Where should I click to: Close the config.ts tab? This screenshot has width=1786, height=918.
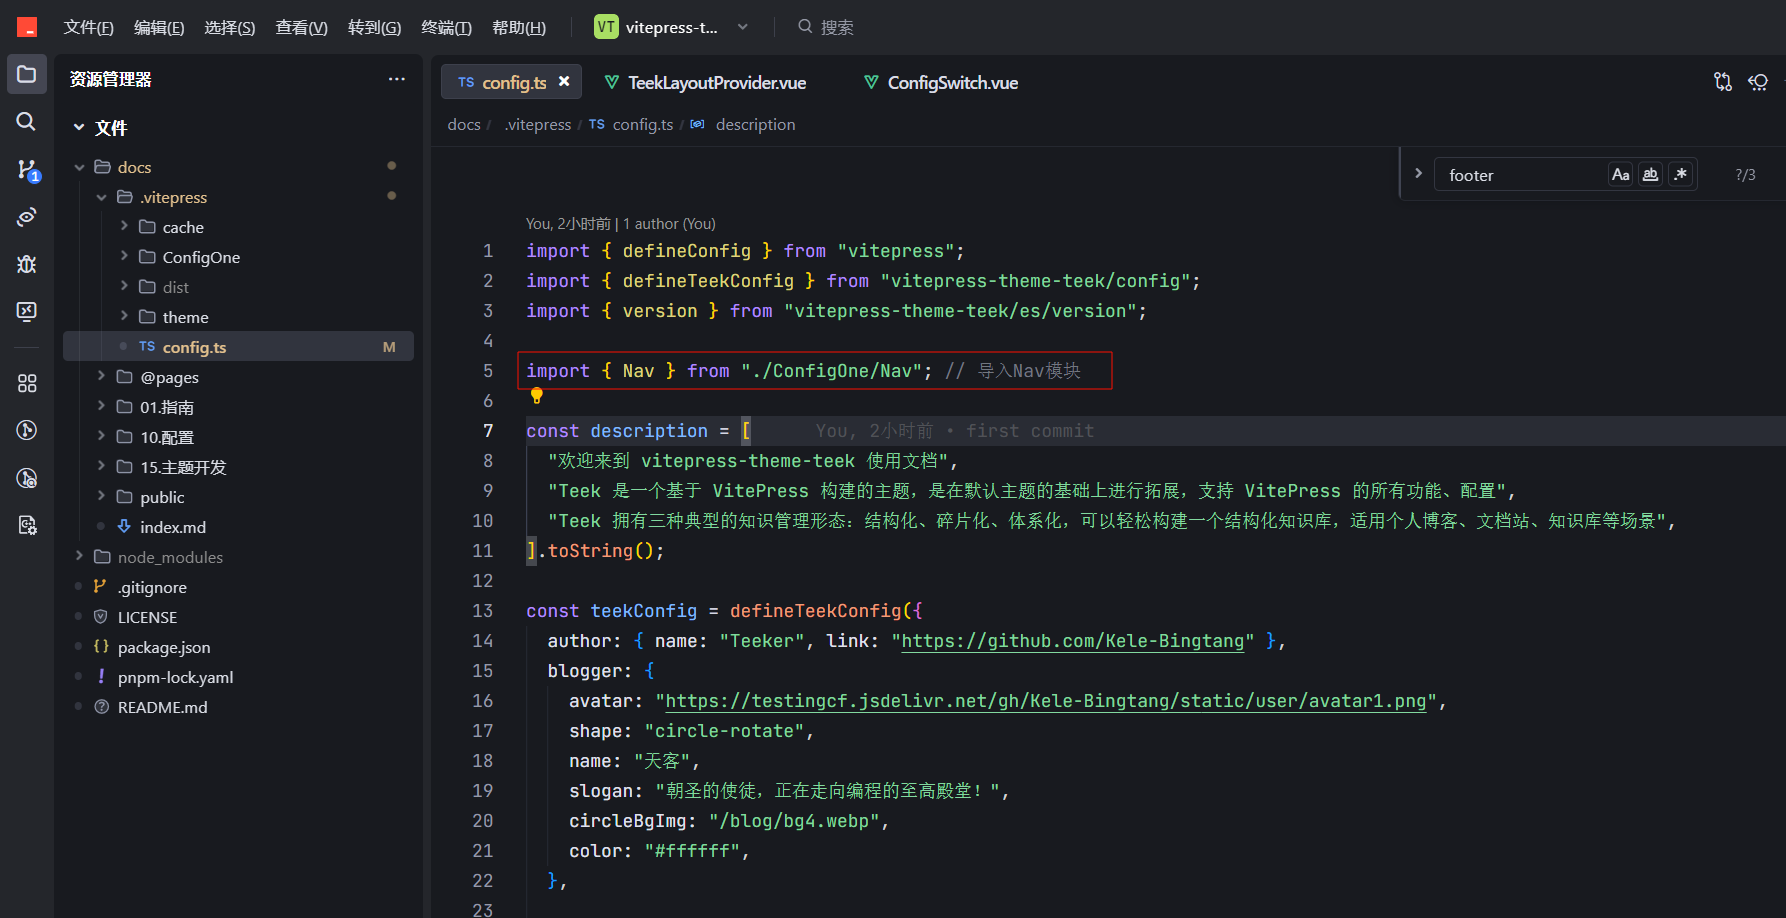(564, 82)
